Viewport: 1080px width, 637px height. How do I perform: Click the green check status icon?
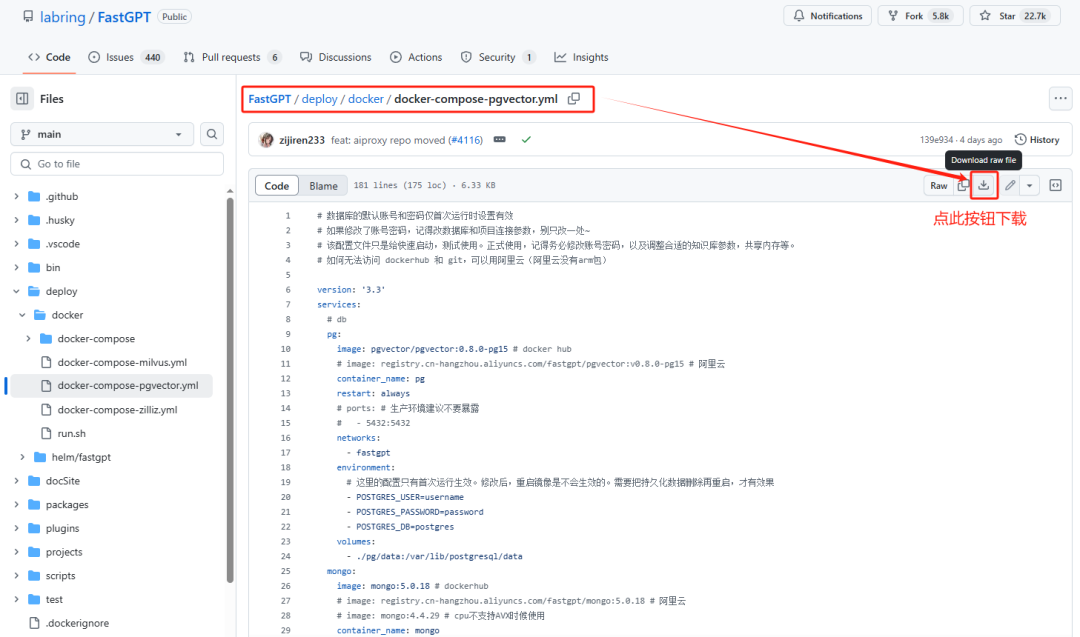point(526,140)
